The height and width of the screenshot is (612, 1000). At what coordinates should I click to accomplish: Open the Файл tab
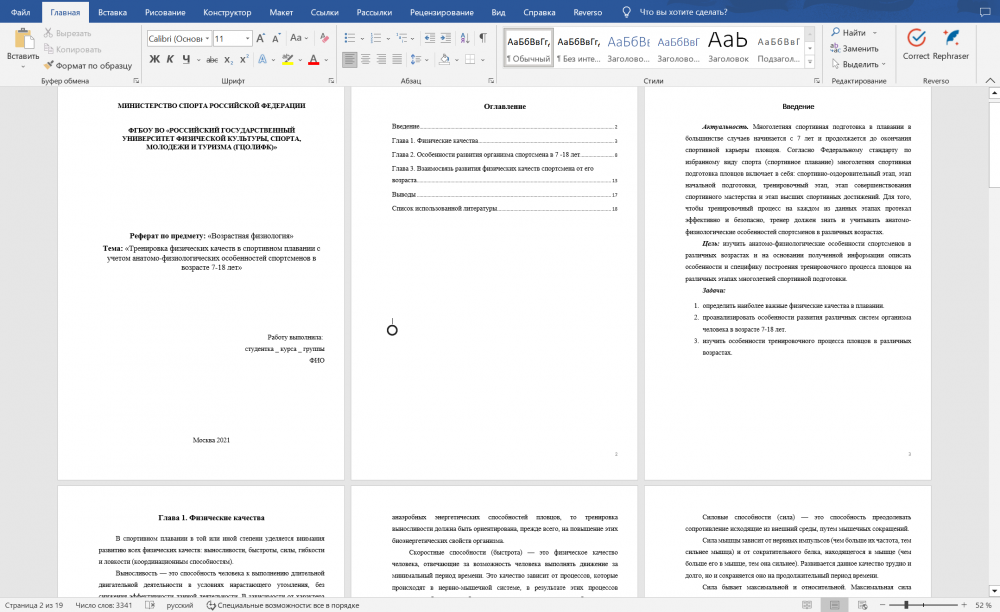point(20,12)
